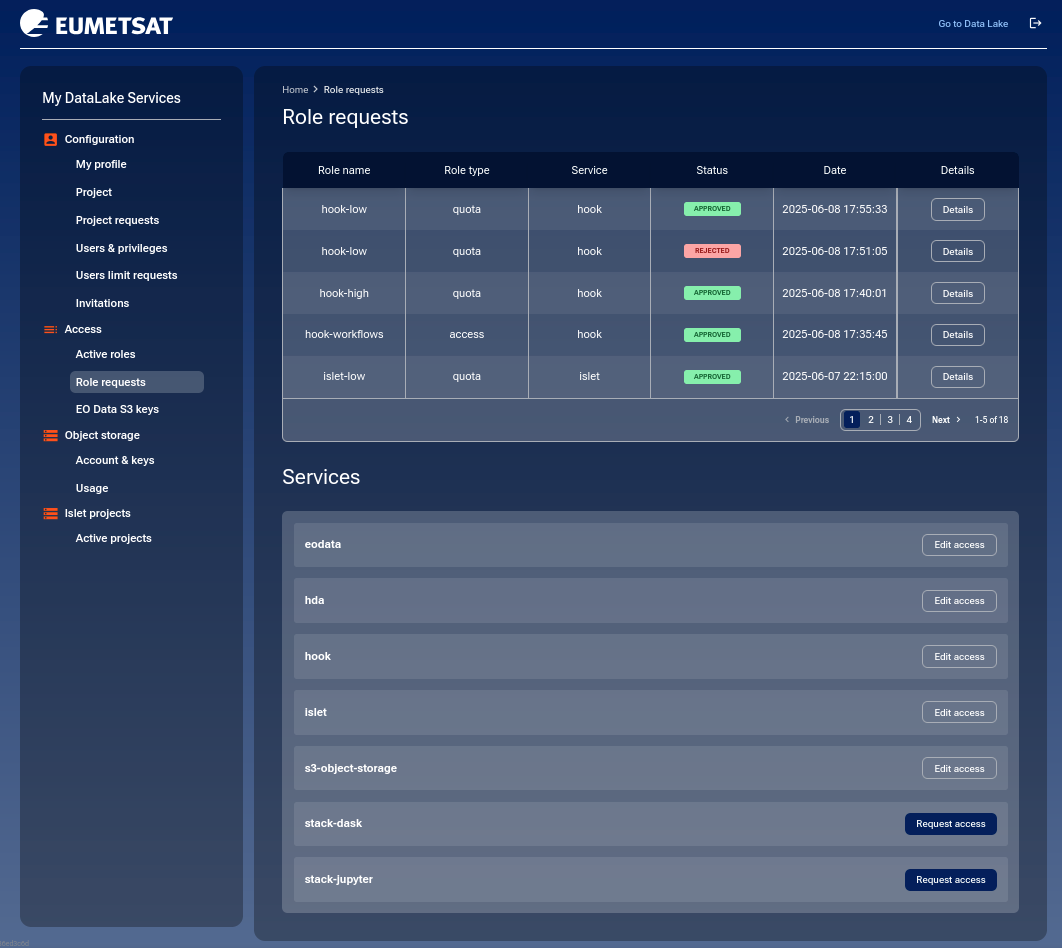Click date 2025-06-08 17:40:01
This screenshot has width=1062, height=948.
tap(834, 293)
